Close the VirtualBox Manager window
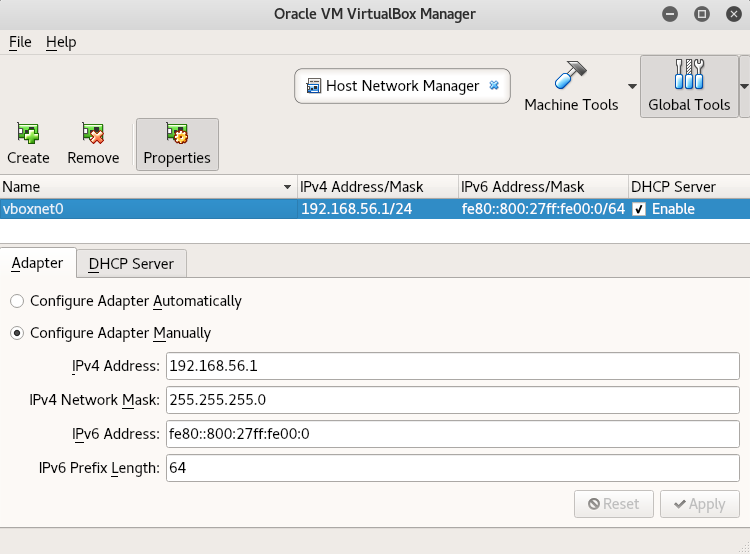Viewport: 750px width, 554px height. [x=734, y=14]
